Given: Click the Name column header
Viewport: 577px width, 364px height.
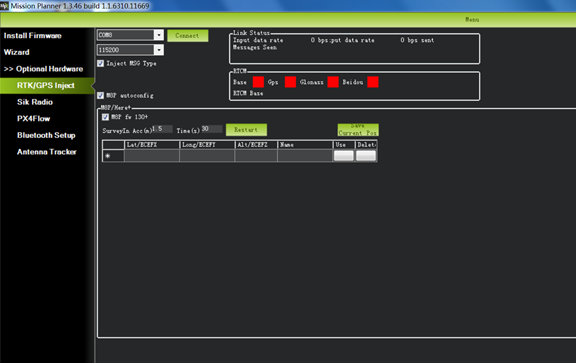Looking at the screenshot, I should tap(305, 145).
